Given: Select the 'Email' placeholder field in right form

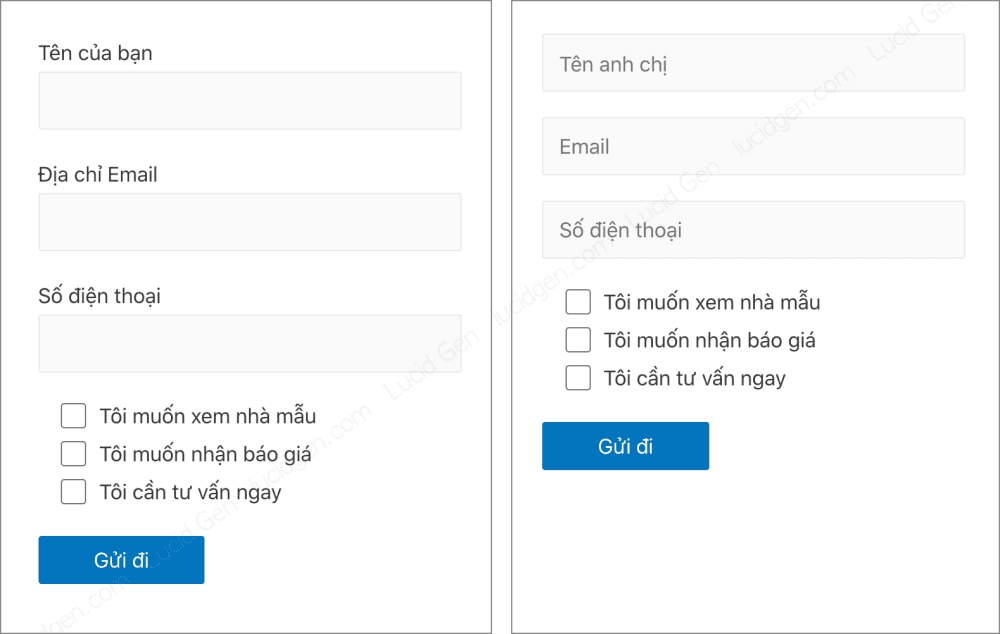Looking at the screenshot, I should (753, 147).
